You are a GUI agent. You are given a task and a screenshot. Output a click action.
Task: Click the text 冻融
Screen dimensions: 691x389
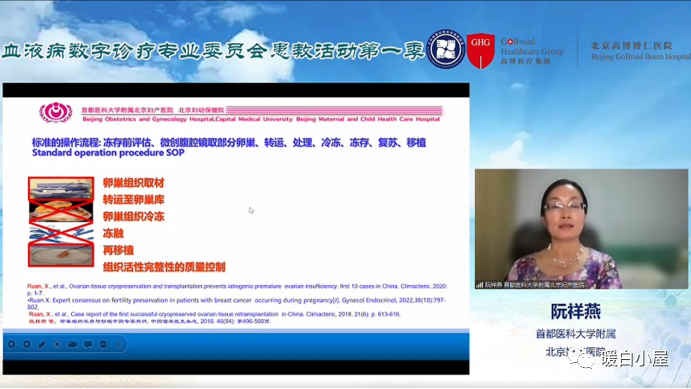point(113,233)
